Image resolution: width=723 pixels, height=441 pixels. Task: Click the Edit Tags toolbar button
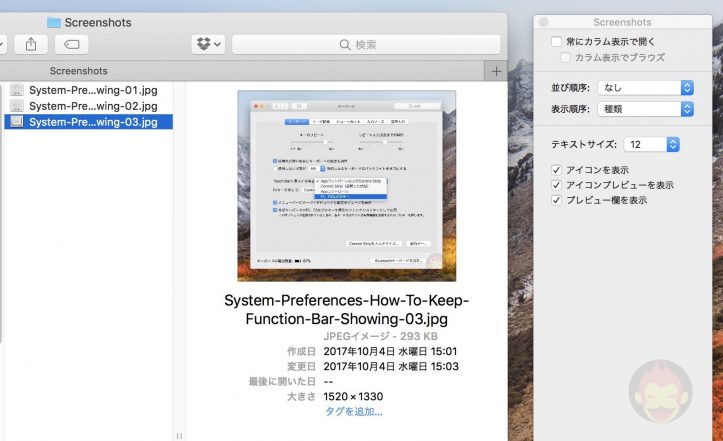coord(71,45)
